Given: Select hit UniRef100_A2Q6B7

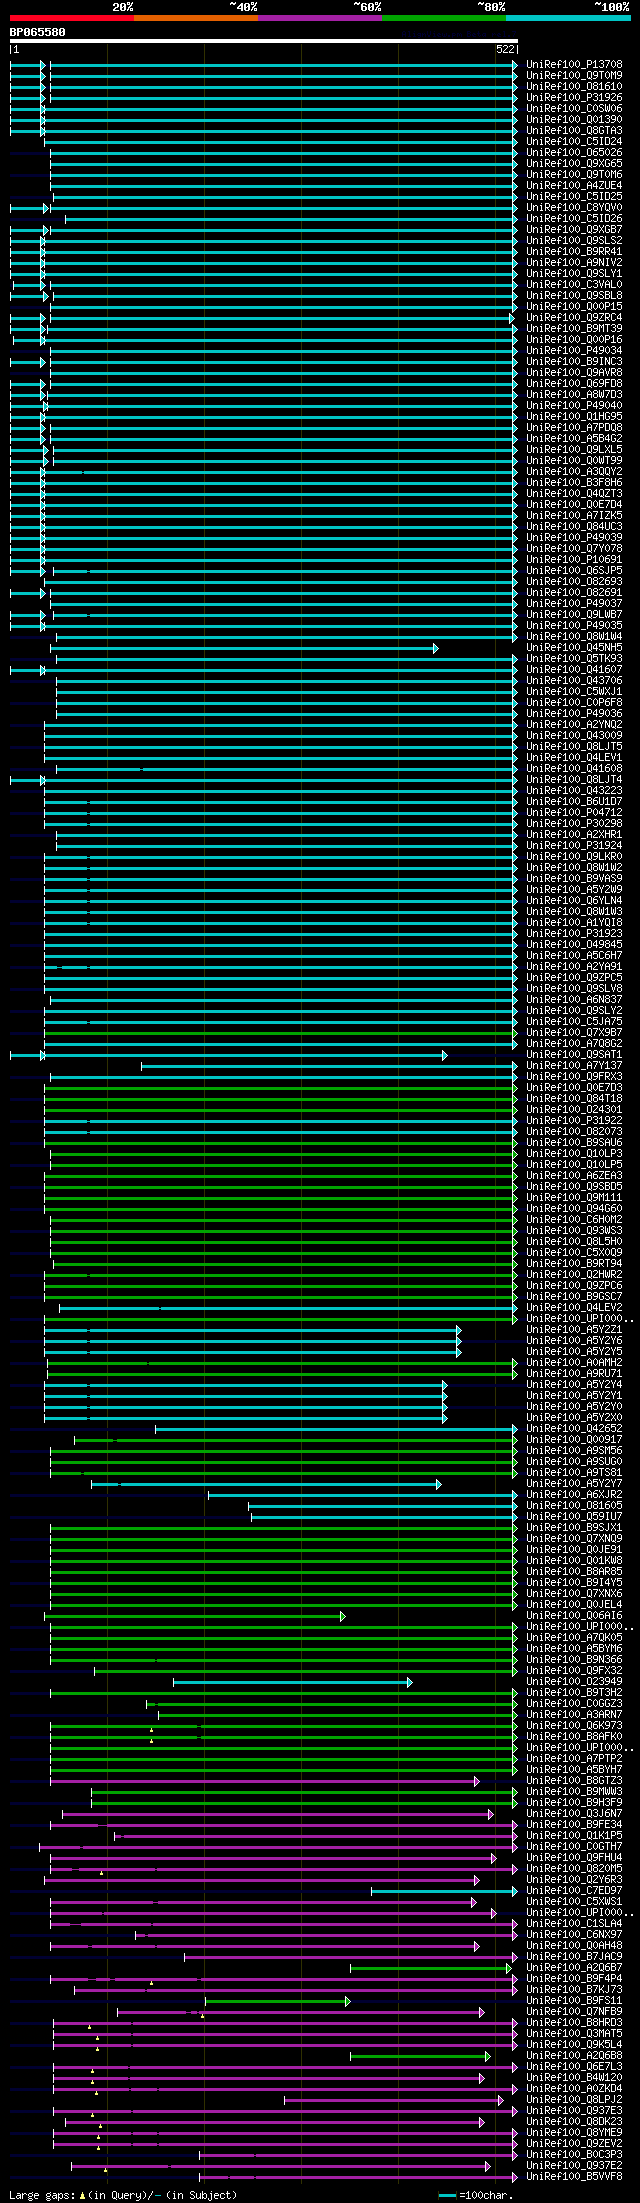Looking at the screenshot, I should [574, 1968].
